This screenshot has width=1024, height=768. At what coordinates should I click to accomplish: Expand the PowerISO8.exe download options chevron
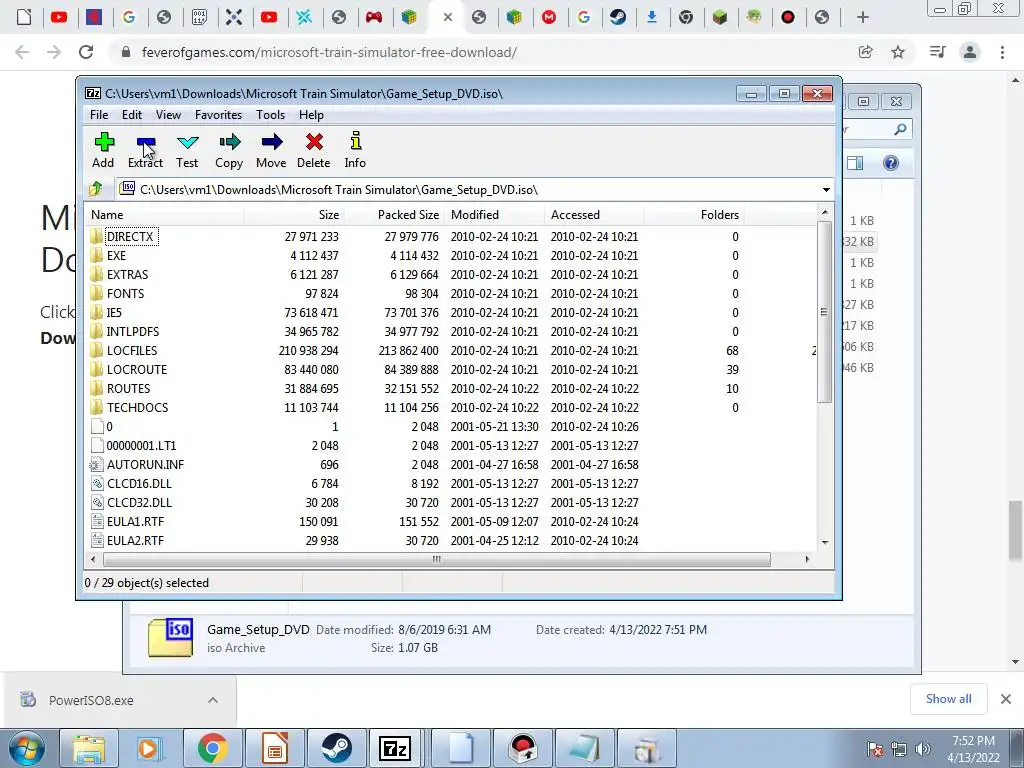213,700
